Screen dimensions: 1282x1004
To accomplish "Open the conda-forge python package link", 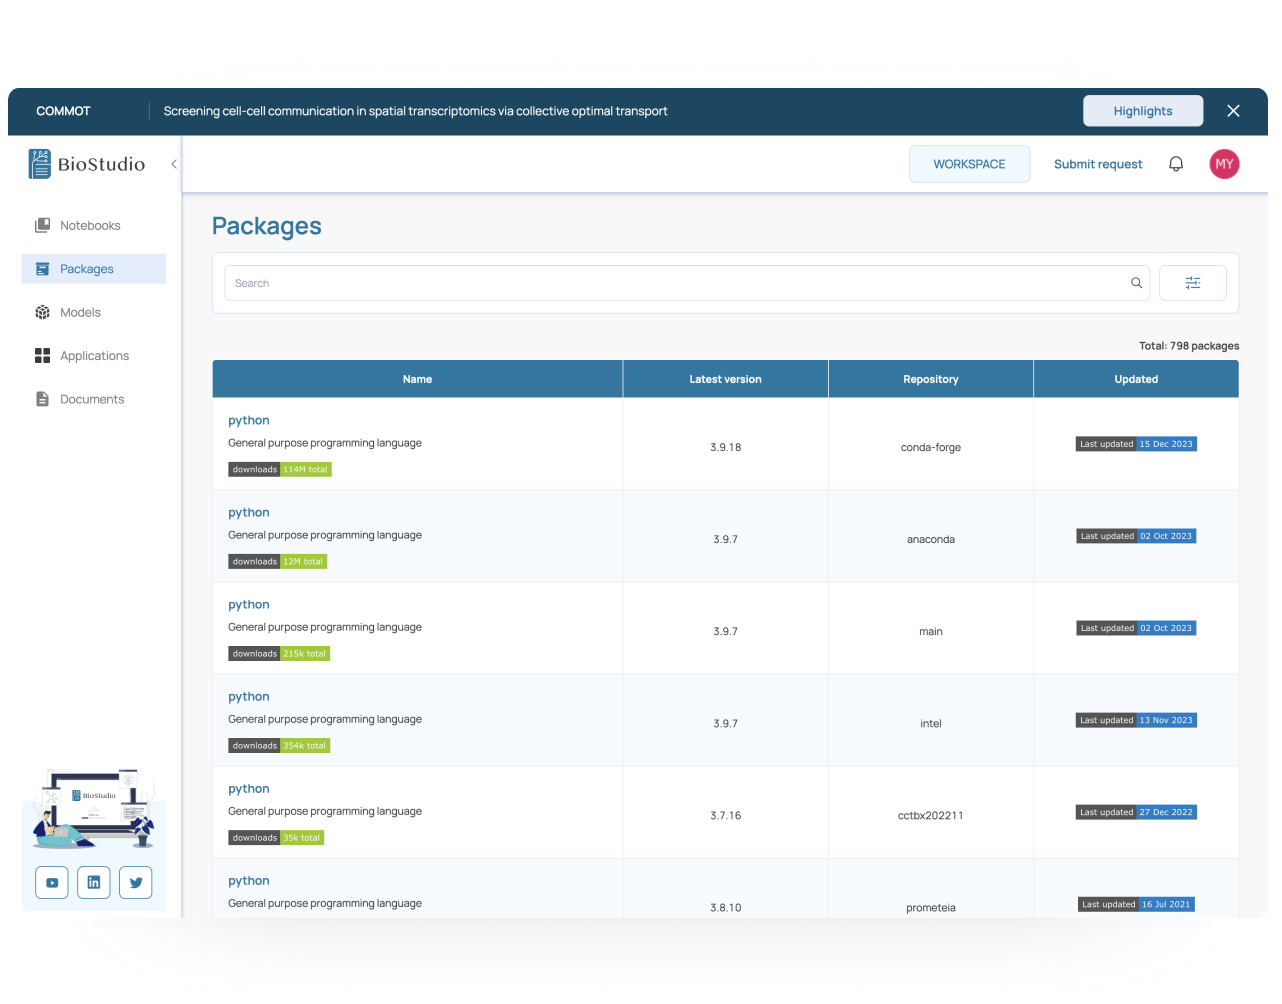I will [x=249, y=420].
